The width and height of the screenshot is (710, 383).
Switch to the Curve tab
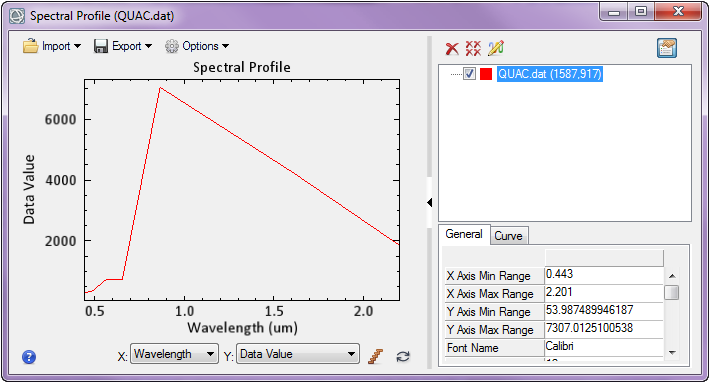[x=509, y=236]
